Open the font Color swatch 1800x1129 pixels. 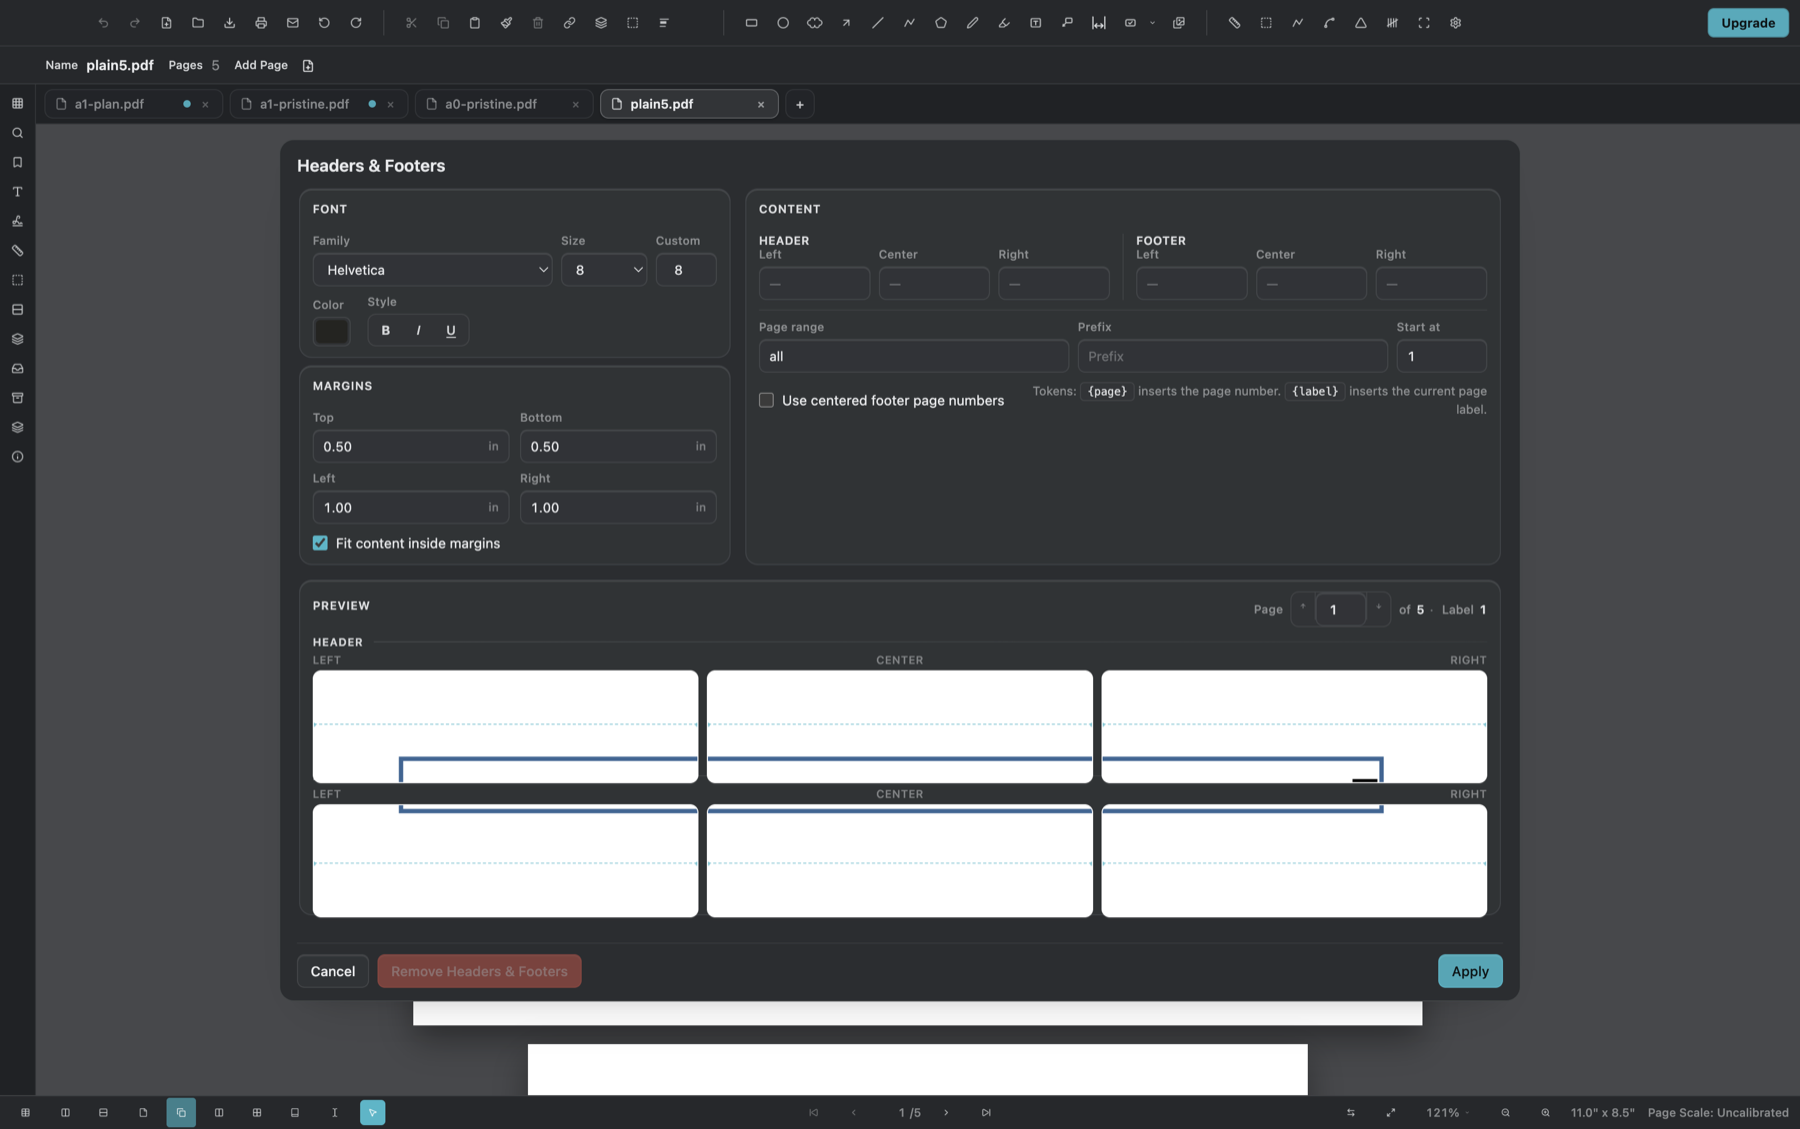(331, 331)
